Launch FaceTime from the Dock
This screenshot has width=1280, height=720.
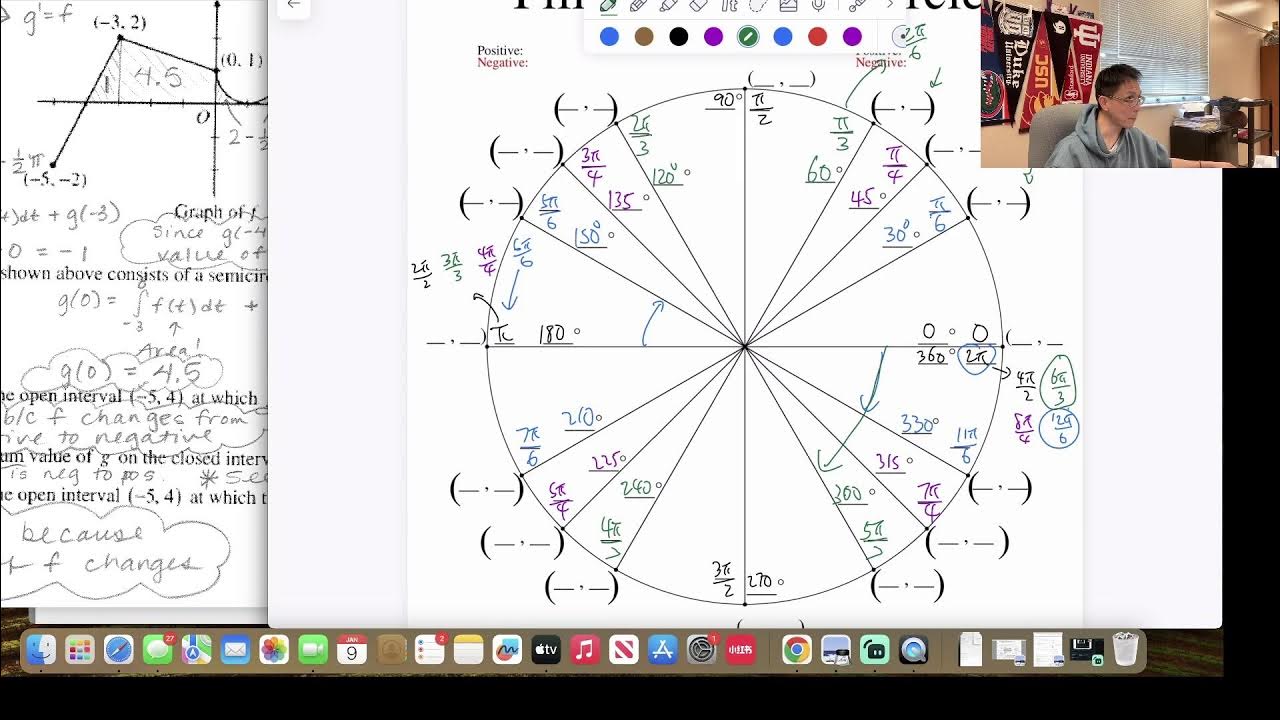(313, 650)
